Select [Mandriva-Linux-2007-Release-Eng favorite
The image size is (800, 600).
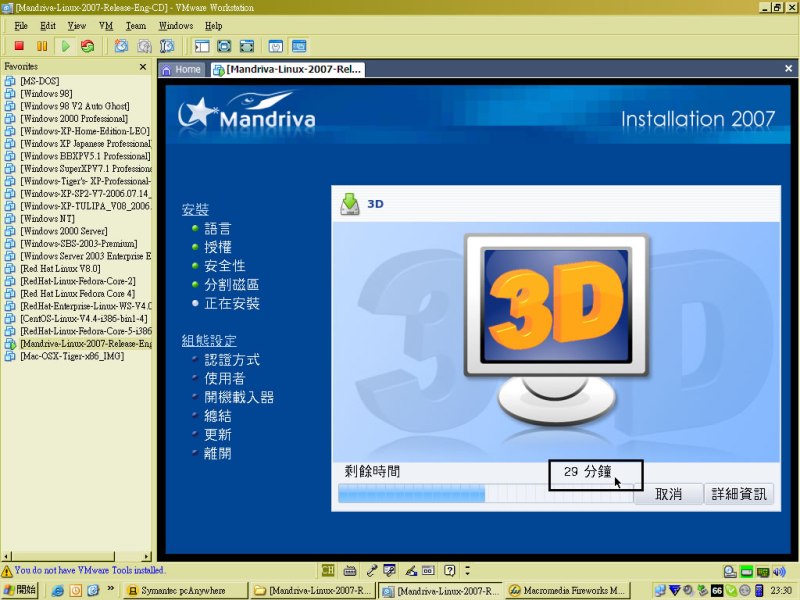coord(86,343)
